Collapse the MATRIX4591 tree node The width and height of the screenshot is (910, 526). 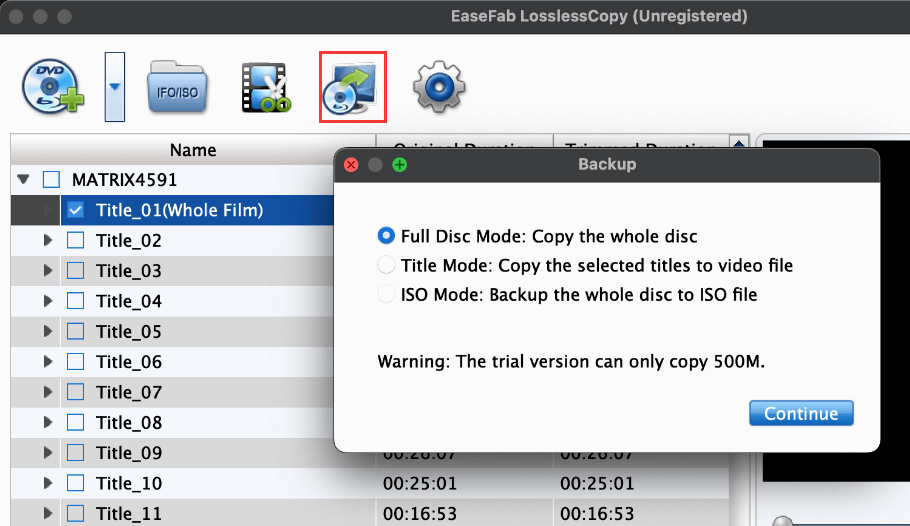23,179
